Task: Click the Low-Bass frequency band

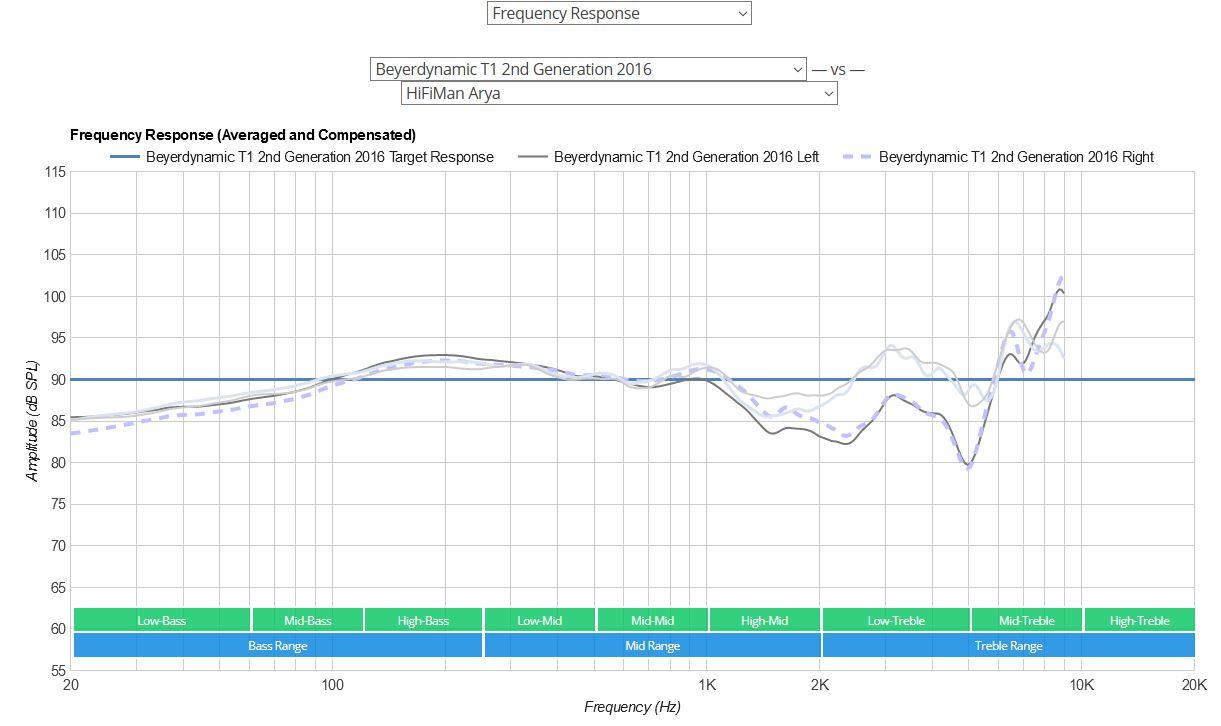Action: tap(161, 620)
